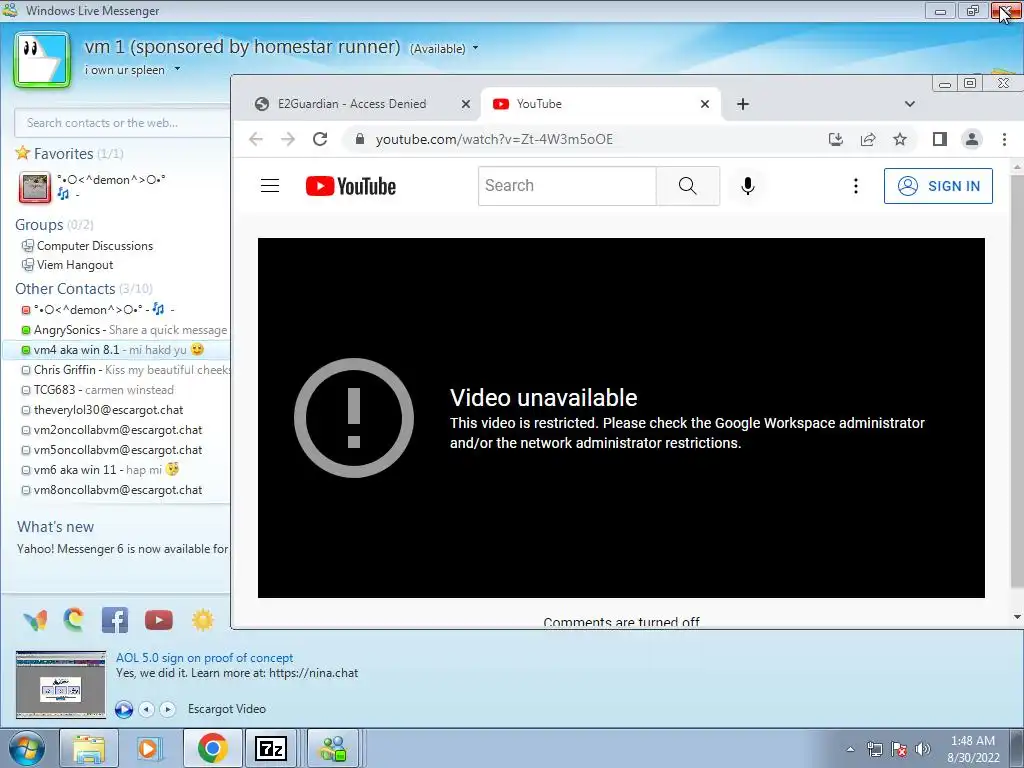Show hidden tray icons arrow
This screenshot has height=768, width=1024.
coord(850,749)
